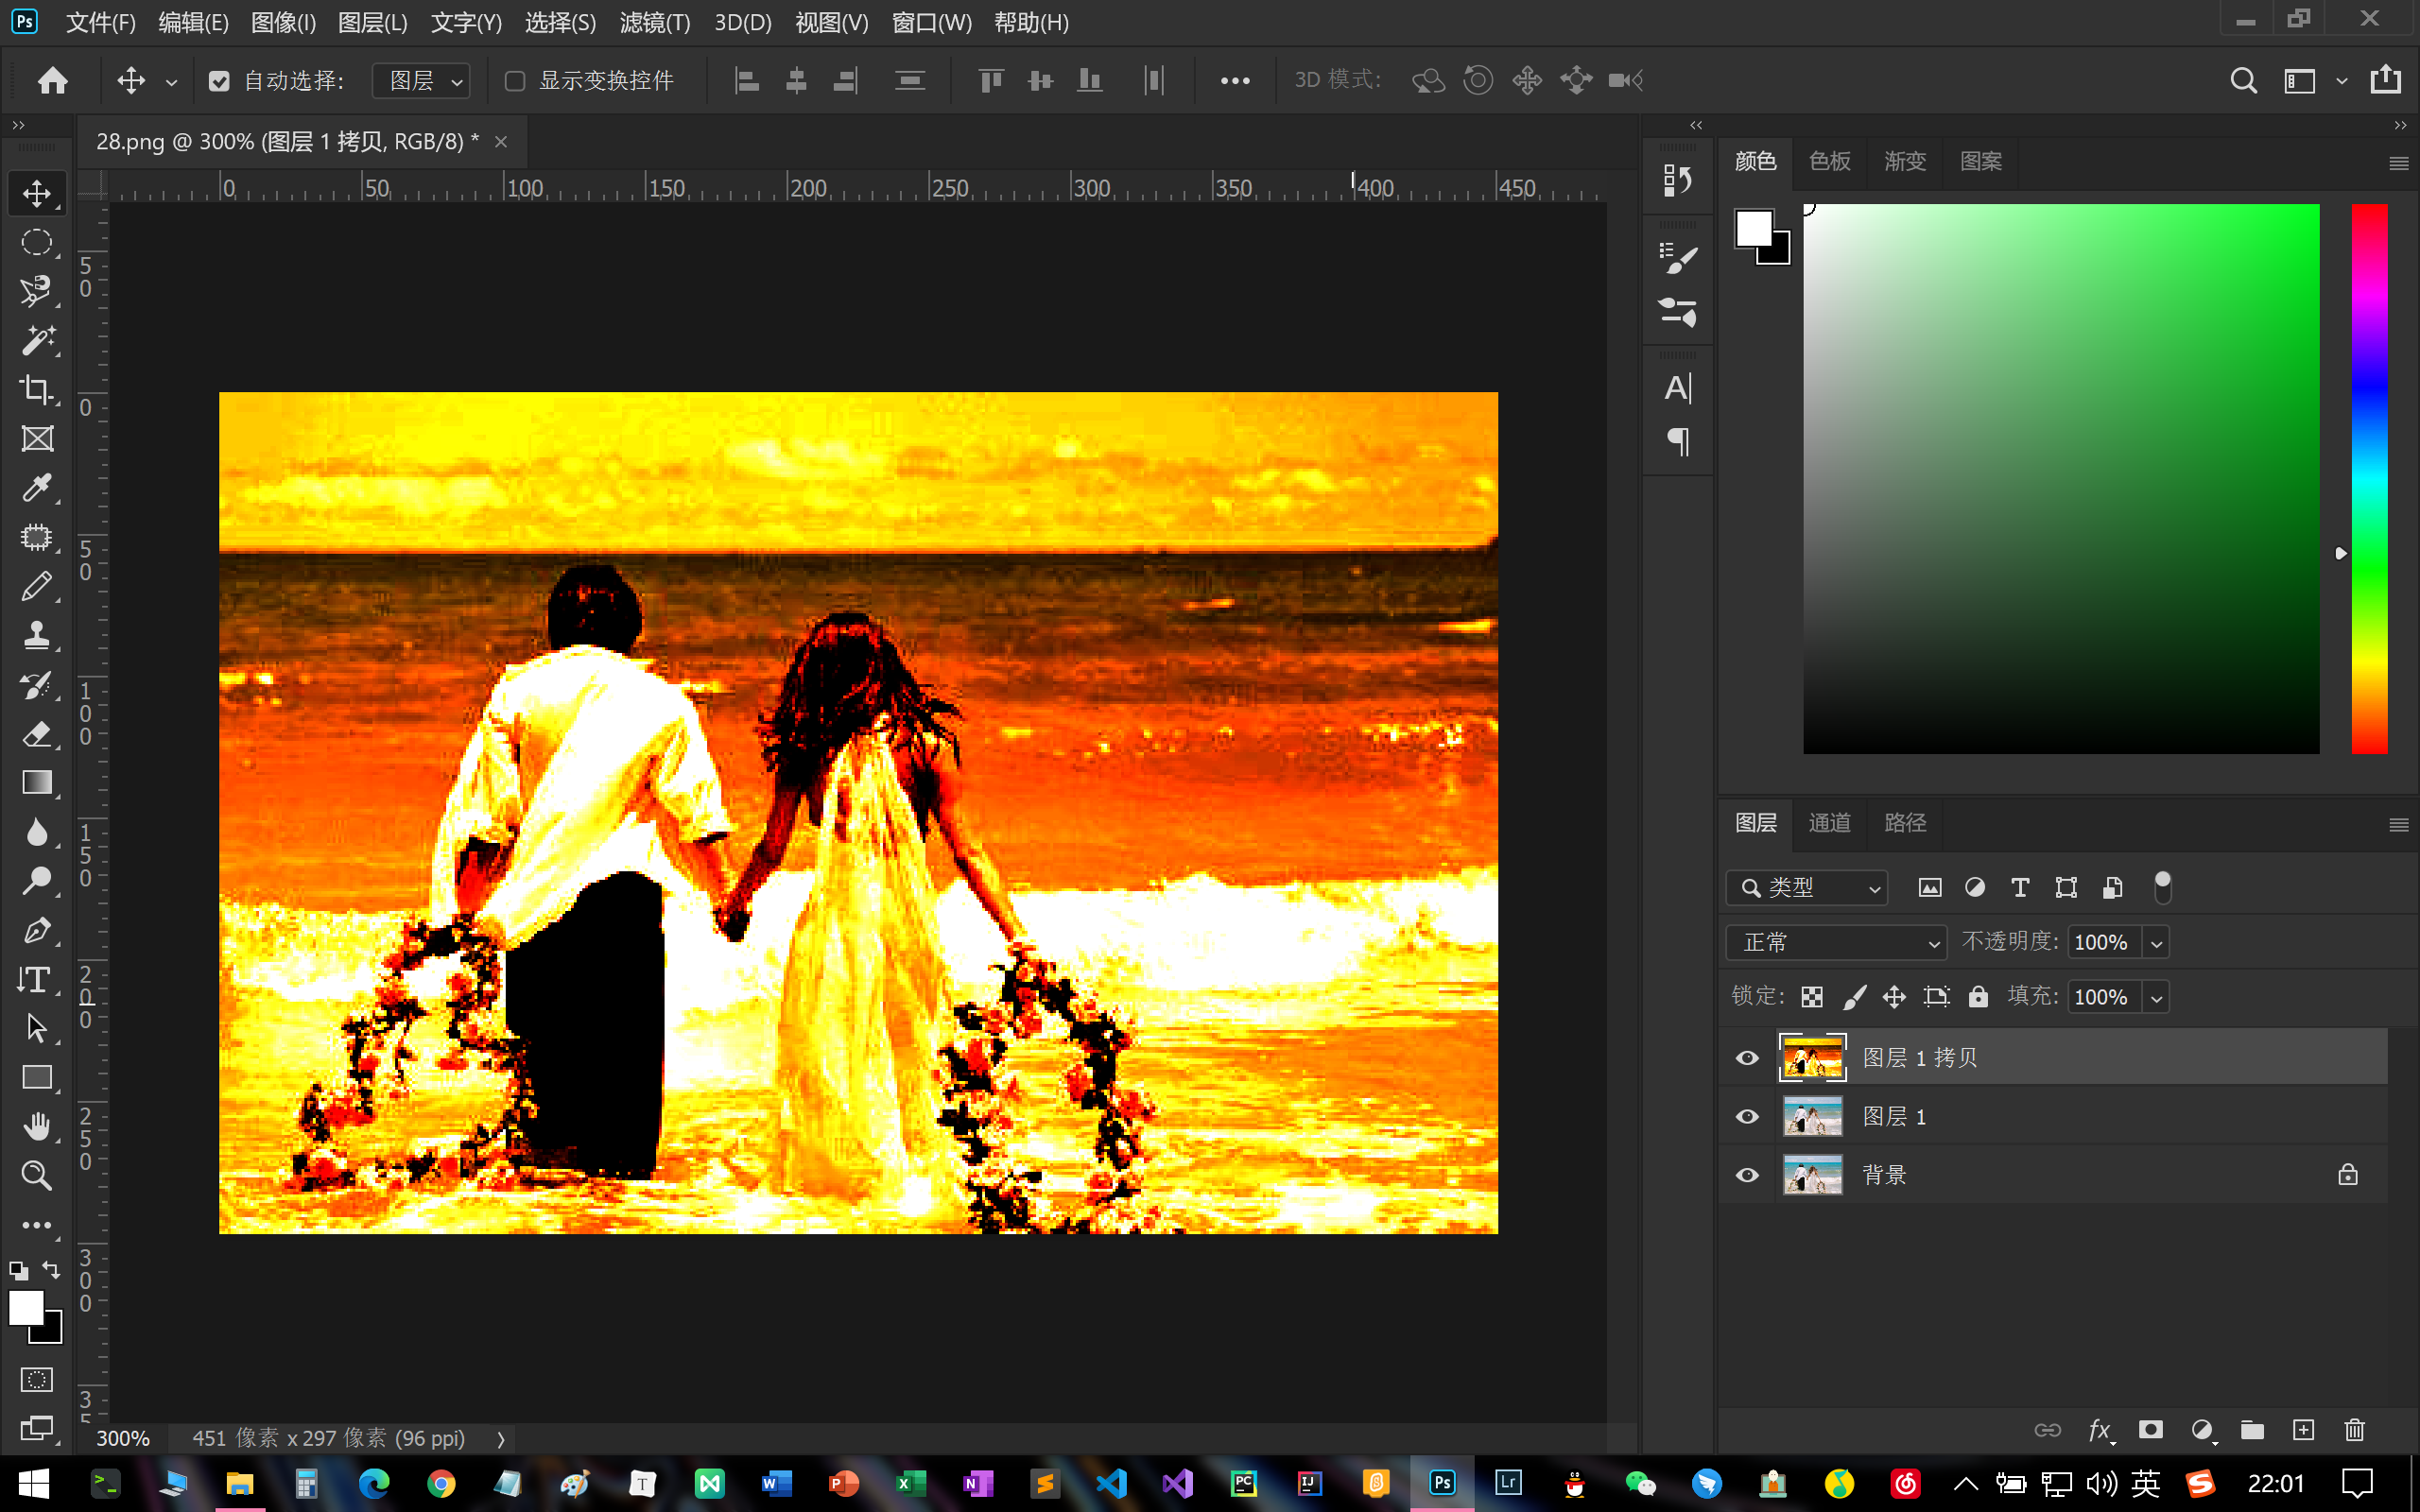Screen dimensions: 2420x1512
Task: Click Create new group folder icon
Action: 2252,1430
